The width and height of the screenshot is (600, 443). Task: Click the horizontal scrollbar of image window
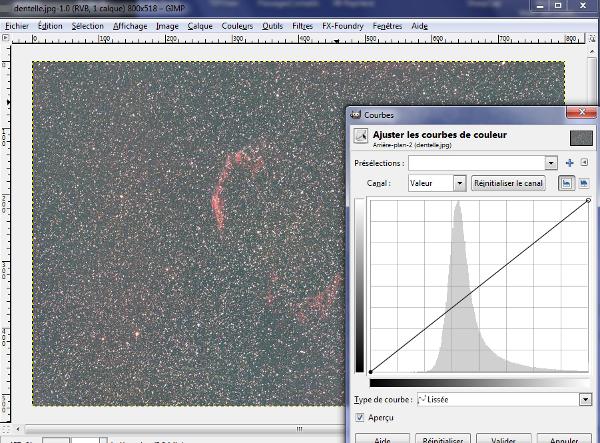pyautogui.click(x=184, y=429)
